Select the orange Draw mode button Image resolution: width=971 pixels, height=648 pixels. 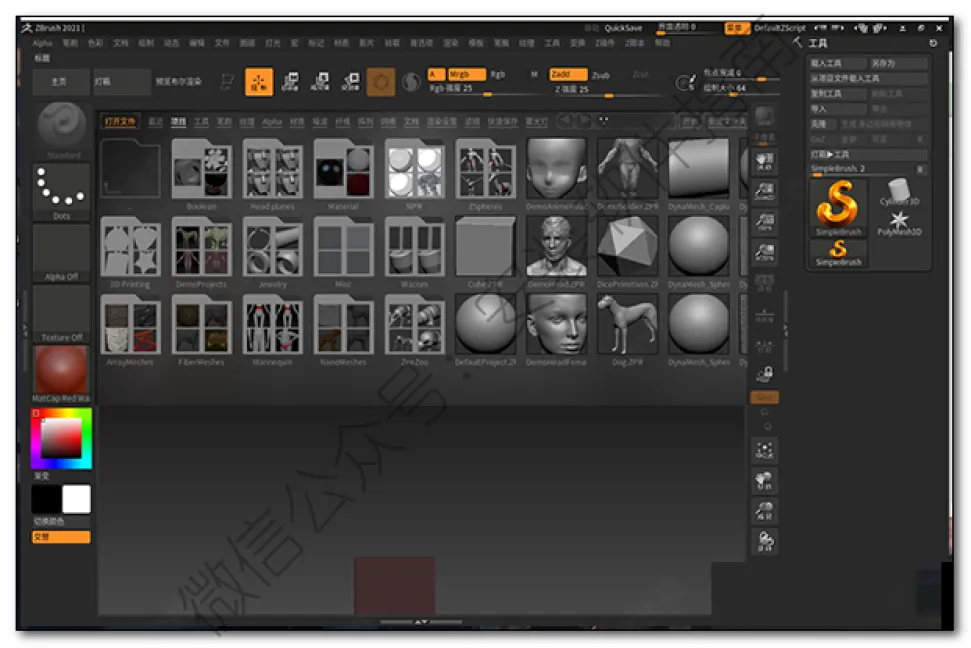point(259,81)
